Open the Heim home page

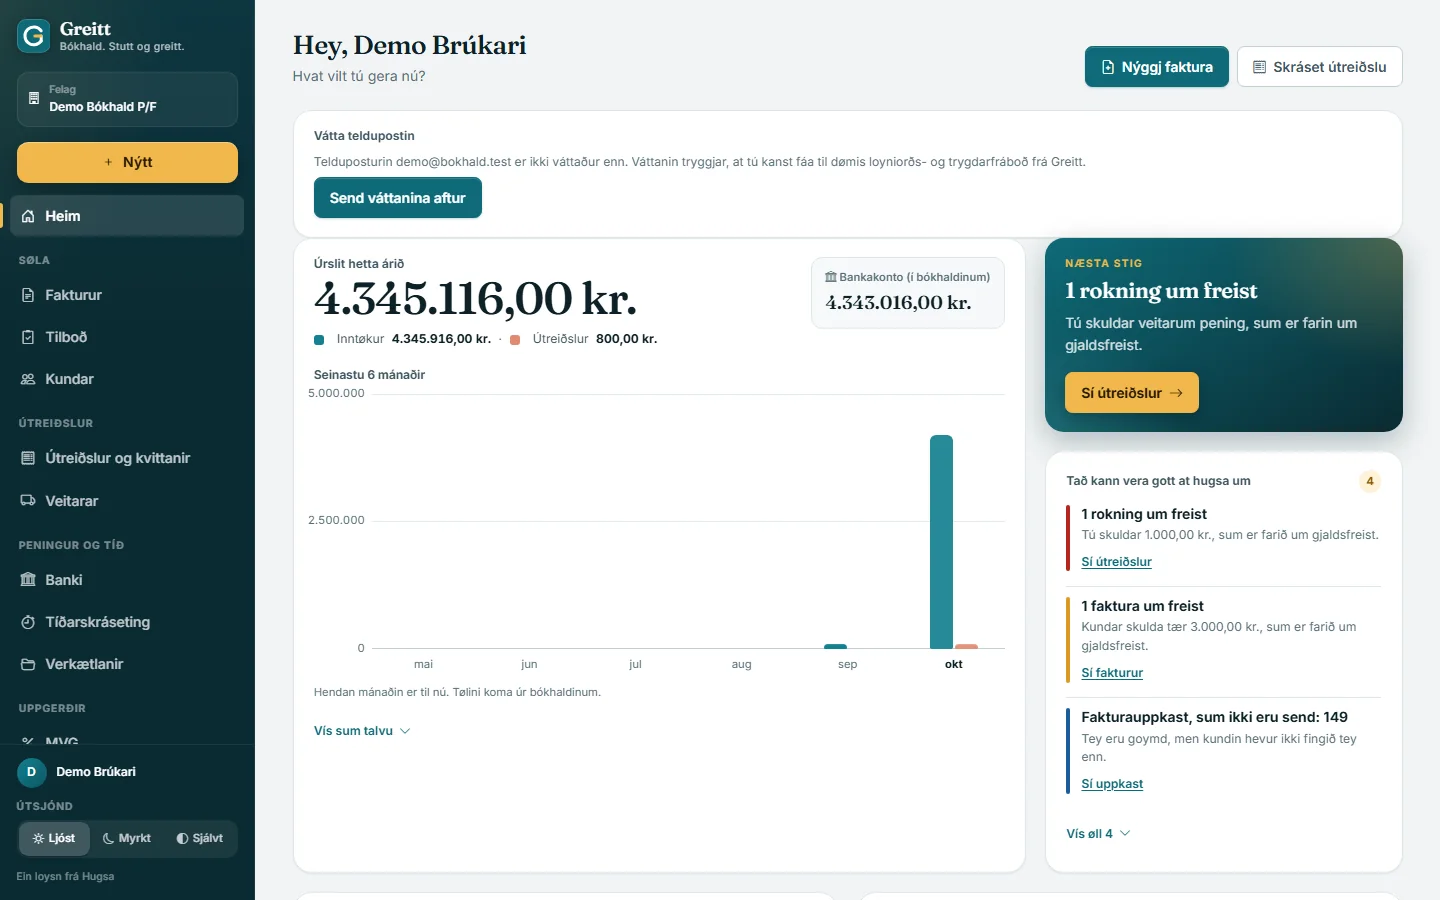pos(127,216)
